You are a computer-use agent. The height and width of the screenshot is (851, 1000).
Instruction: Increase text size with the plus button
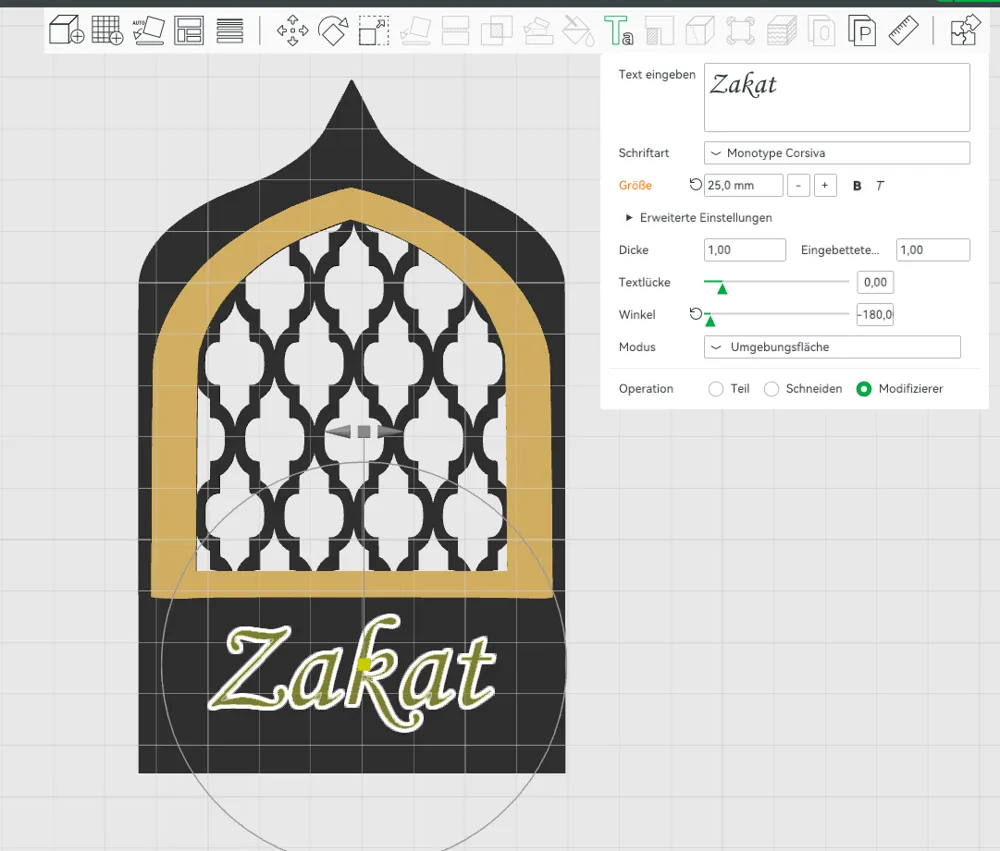point(825,186)
